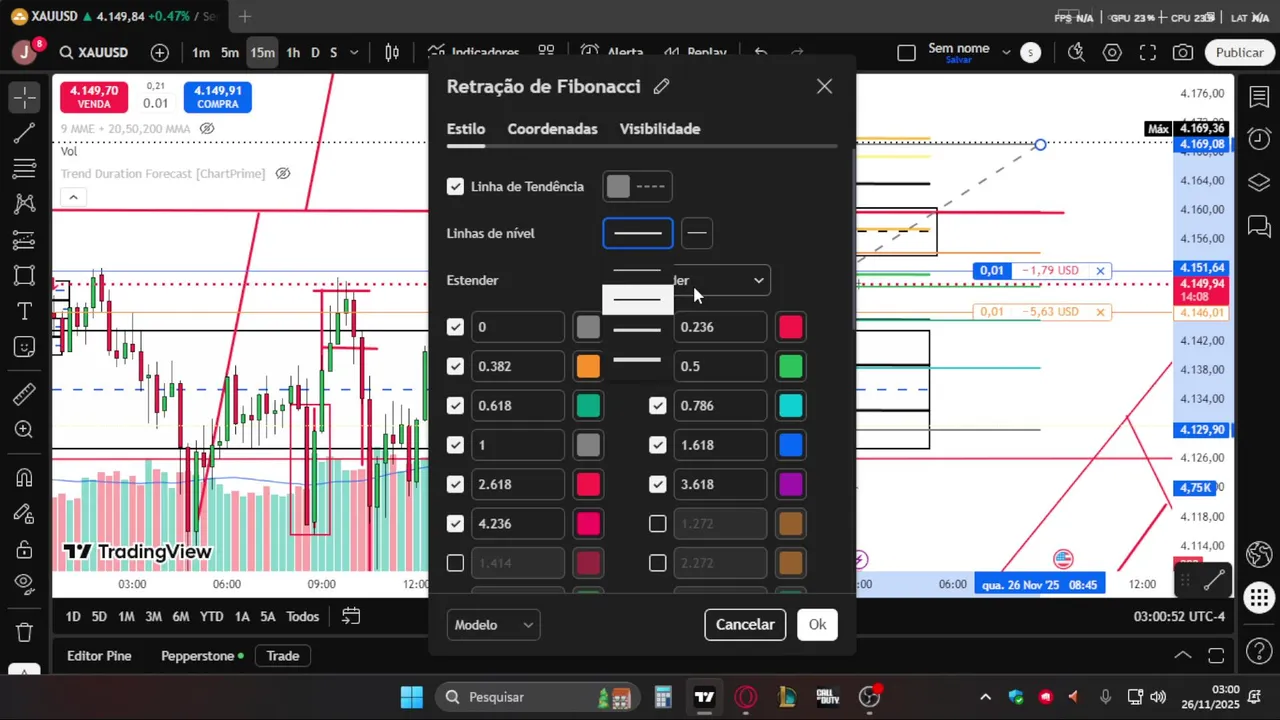The height and width of the screenshot is (720, 1280).
Task: Open the chats panel icon
Action: coord(1259,226)
